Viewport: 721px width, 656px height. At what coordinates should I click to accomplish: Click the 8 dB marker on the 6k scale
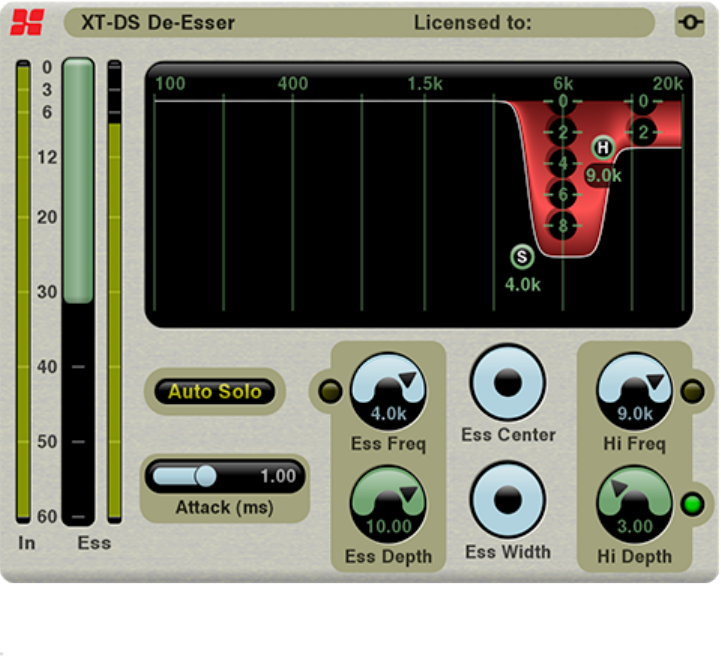(563, 226)
